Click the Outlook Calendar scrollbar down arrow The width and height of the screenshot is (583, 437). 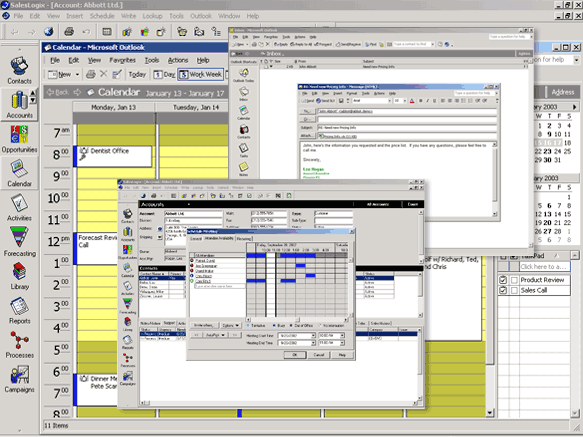coord(489,412)
